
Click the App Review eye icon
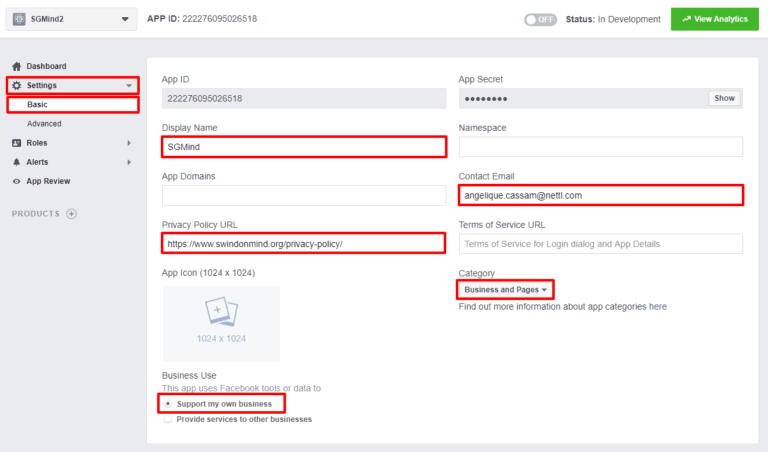[x=17, y=181]
